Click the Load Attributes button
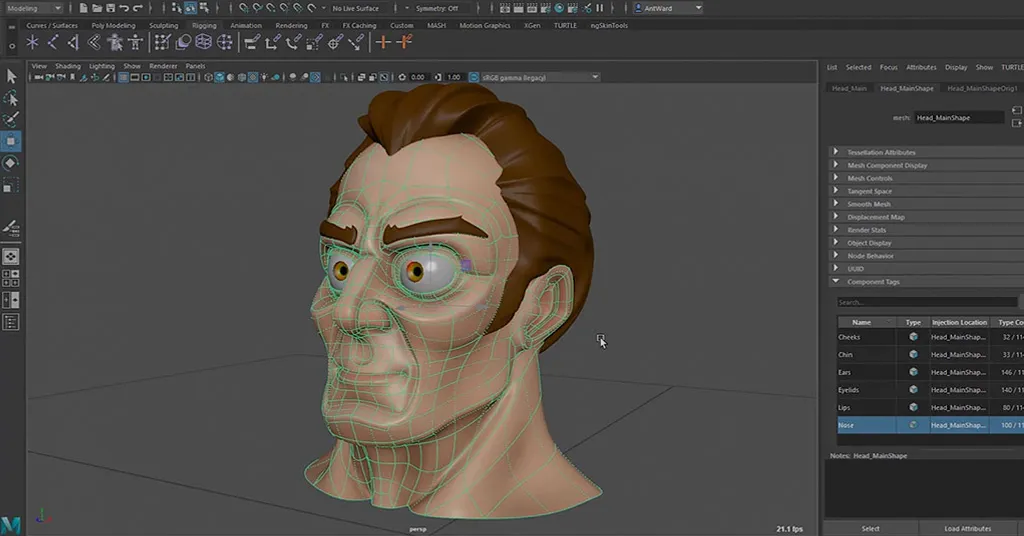The height and width of the screenshot is (536, 1024). tap(968, 528)
